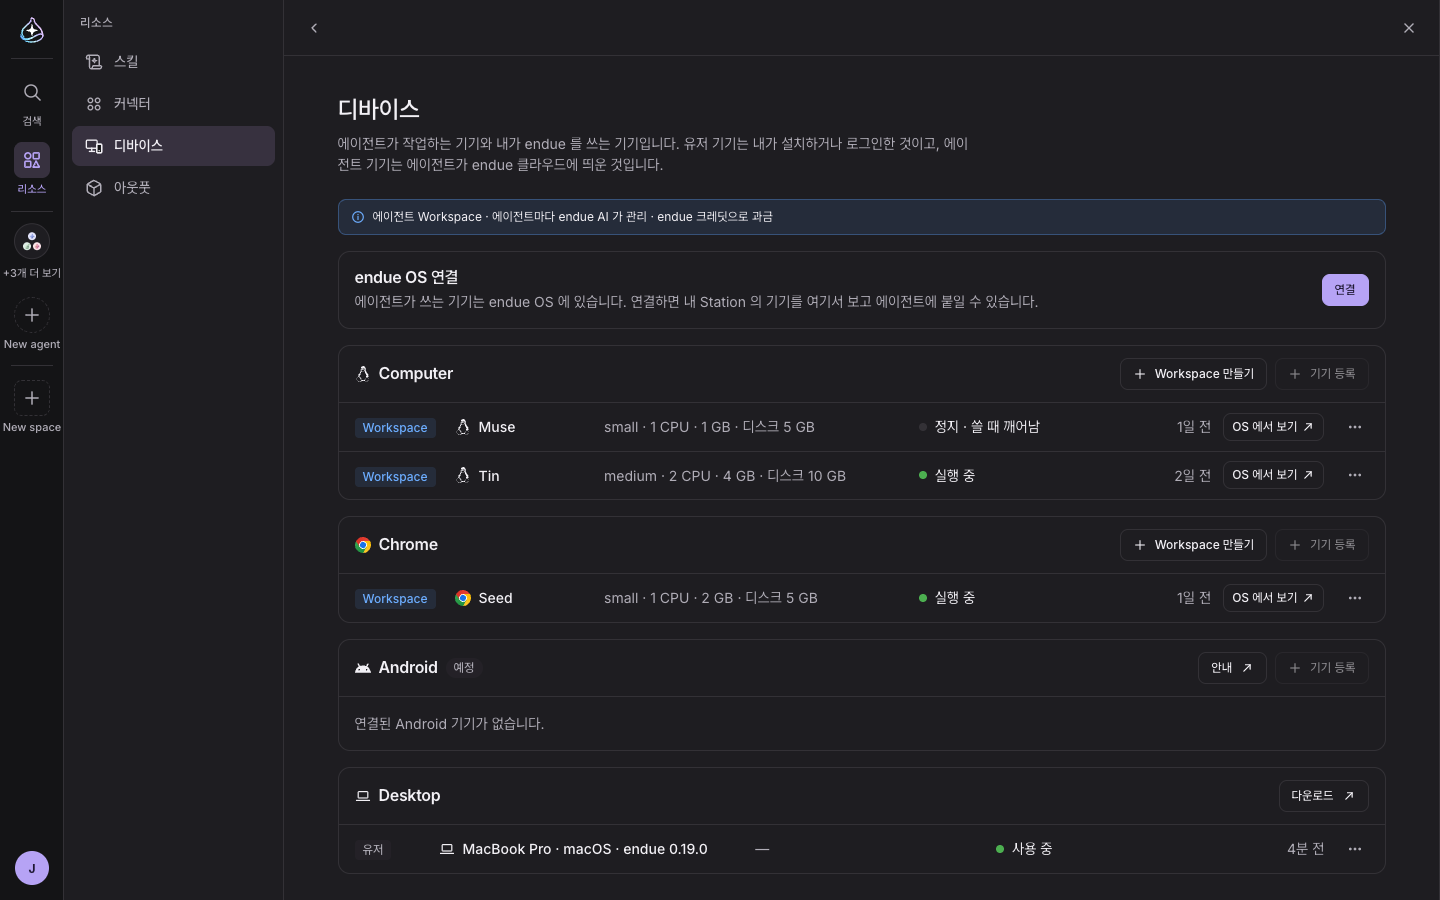Click the Workspace tag on Muse row
The image size is (1440, 900).
coord(395,428)
